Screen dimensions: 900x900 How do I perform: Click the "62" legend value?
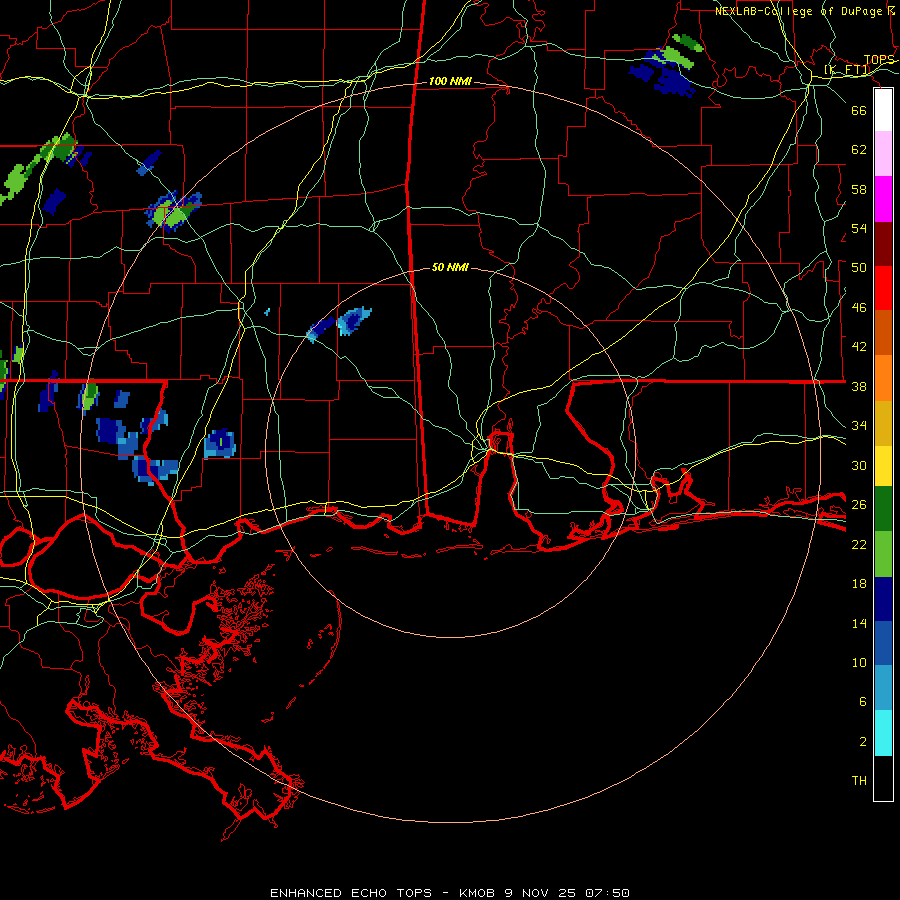pos(859,149)
